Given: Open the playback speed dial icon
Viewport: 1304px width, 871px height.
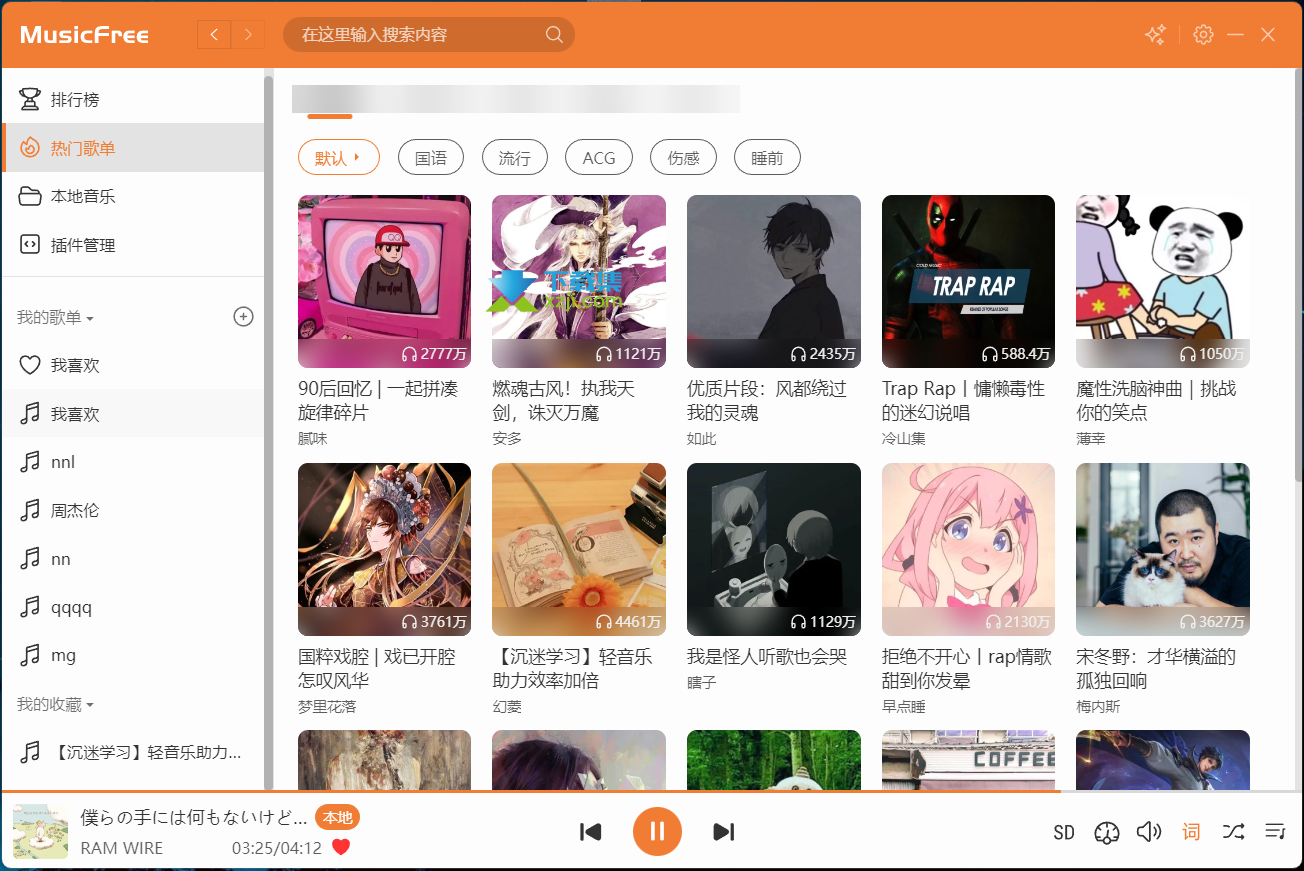Looking at the screenshot, I should 1106,832.
